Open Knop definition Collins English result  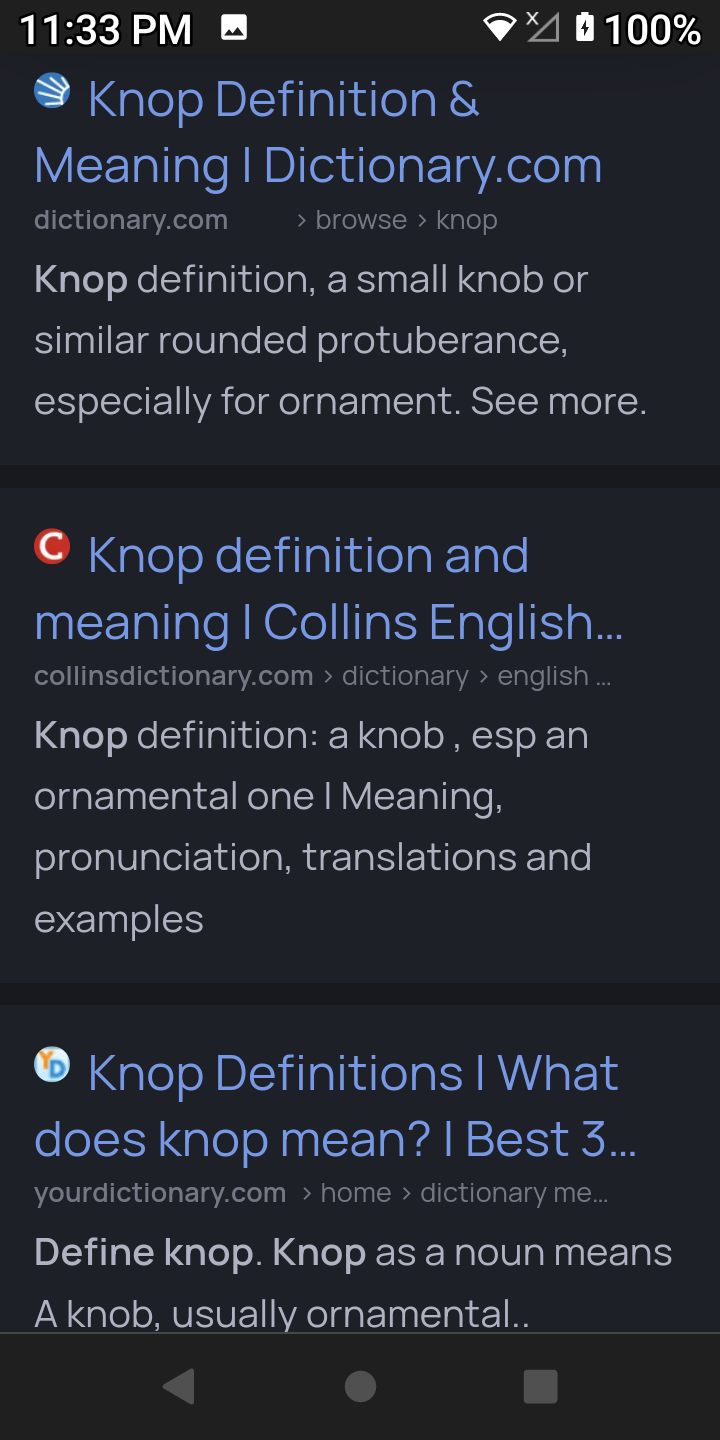click(x=328, y=588)
